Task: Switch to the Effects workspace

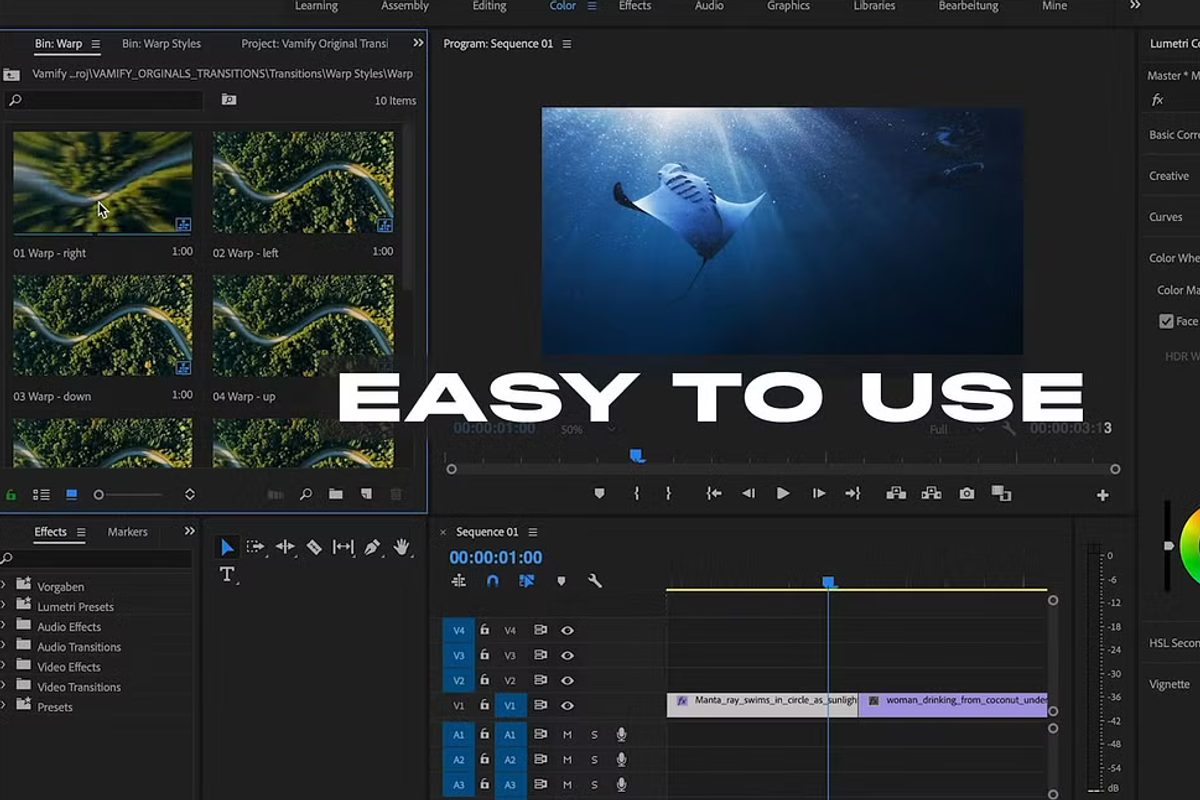Action: pyautogui.click(x=635, y=6)
